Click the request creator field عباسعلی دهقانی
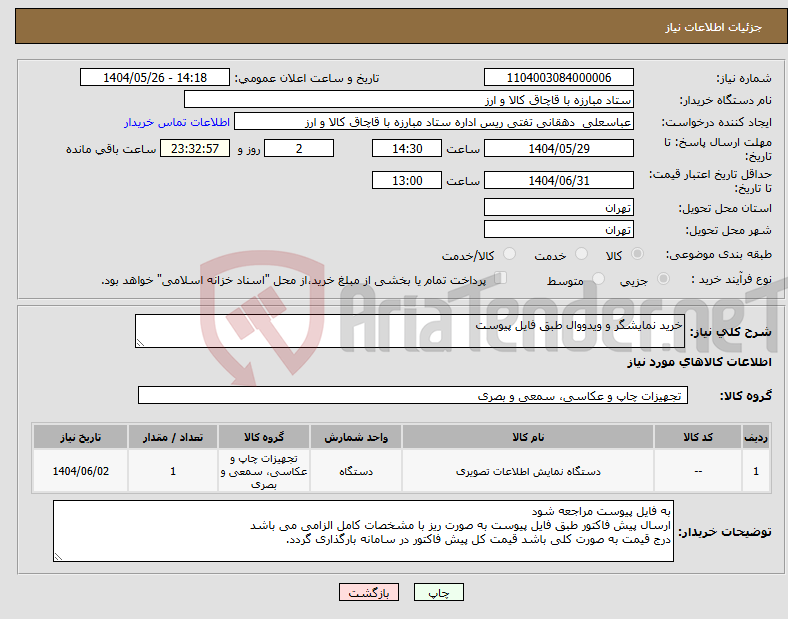The width and height of the screenshot is (788, 619). pos(434,122)
